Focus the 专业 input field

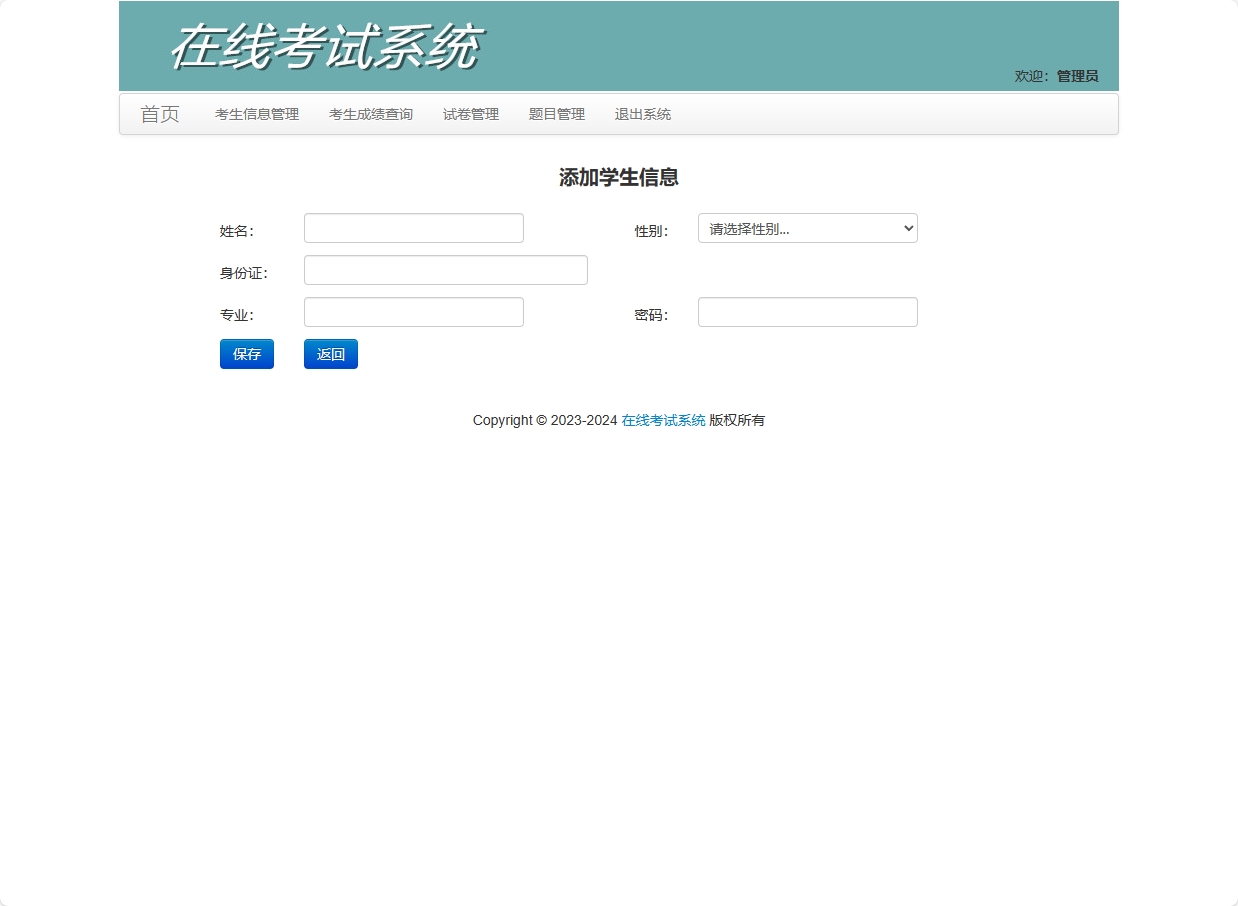click(x=413, y=312)
